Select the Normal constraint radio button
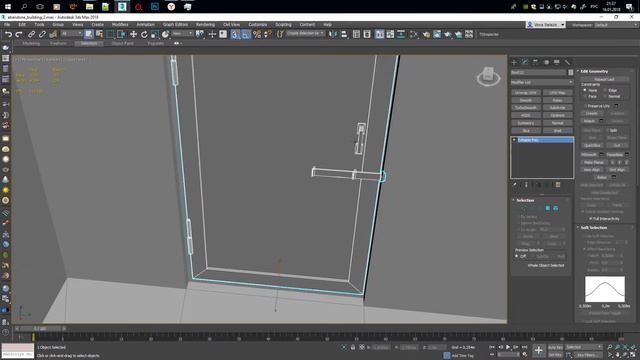640x360 pixels. 605,96
